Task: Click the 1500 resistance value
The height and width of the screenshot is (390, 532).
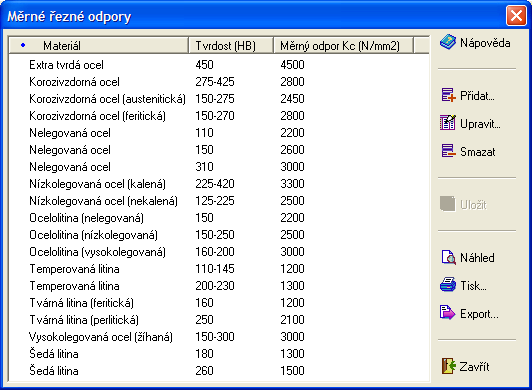Action: [x=292, y=371]
